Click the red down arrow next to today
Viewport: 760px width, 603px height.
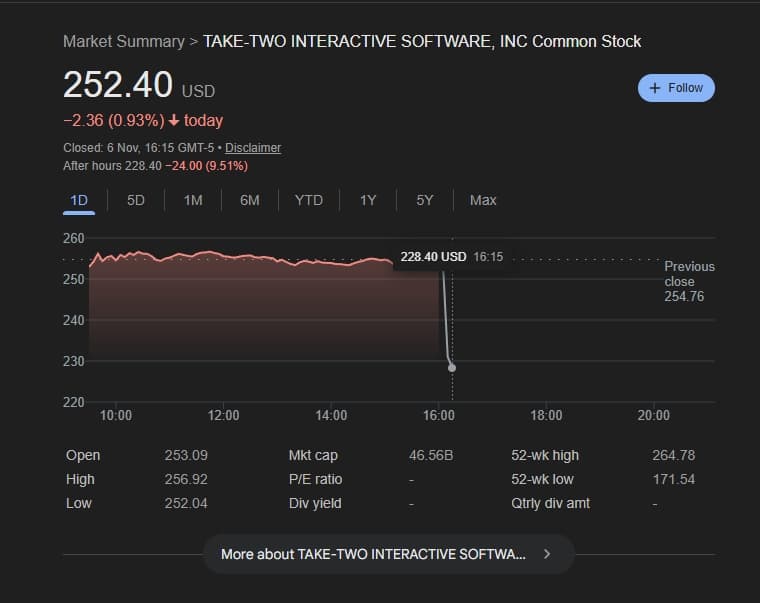pos(174,121)
